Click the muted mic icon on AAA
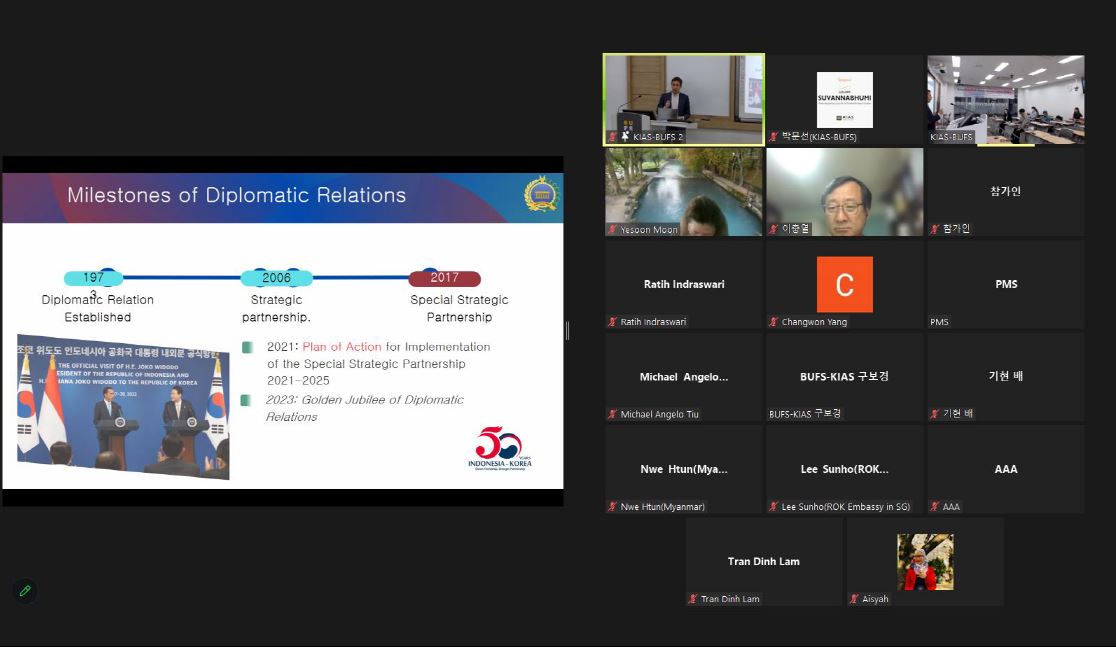Screen dimensions: 1116x647 pyautogui.click(x=935, y=507)
